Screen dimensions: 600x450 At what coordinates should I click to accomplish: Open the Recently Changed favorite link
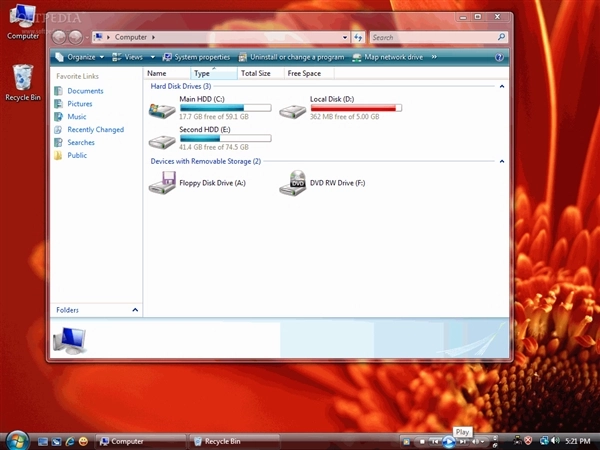point(96,130)
